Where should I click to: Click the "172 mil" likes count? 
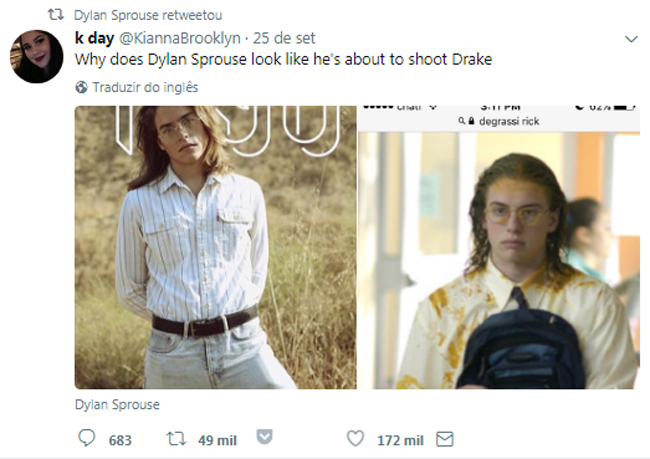[x=399, y=440]
